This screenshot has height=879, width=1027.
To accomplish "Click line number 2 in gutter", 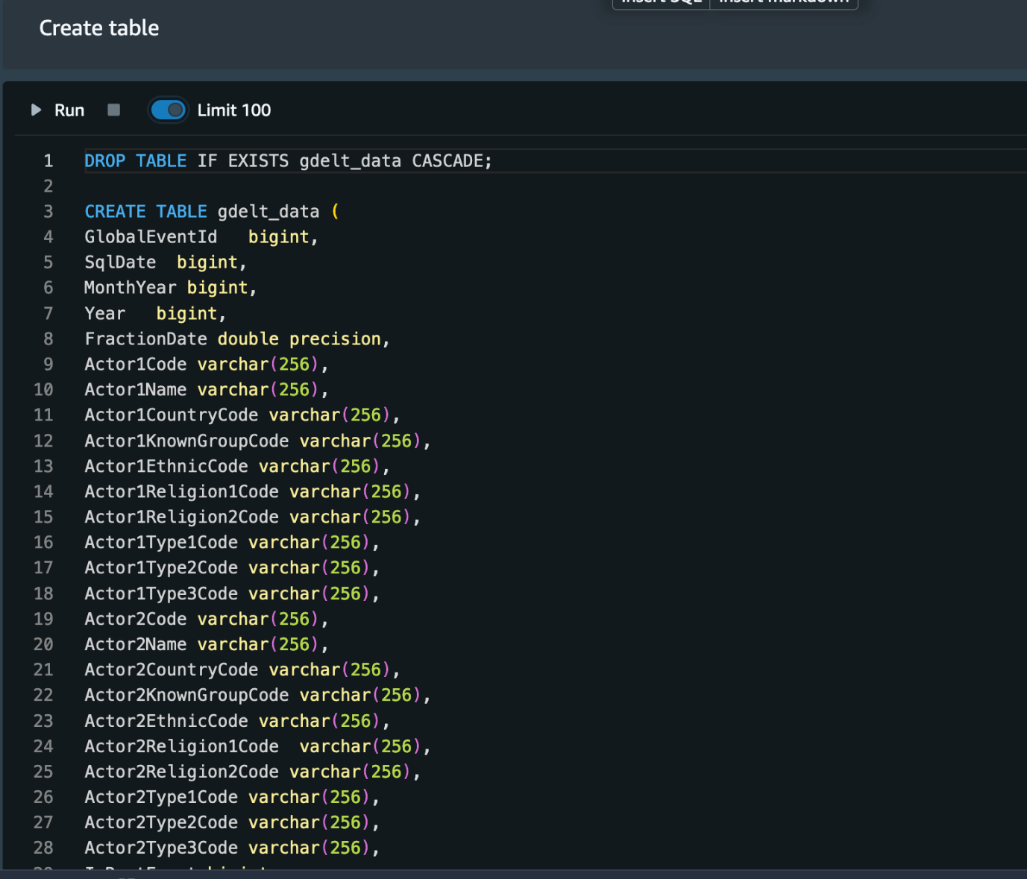I will click(x=48, y=187).
